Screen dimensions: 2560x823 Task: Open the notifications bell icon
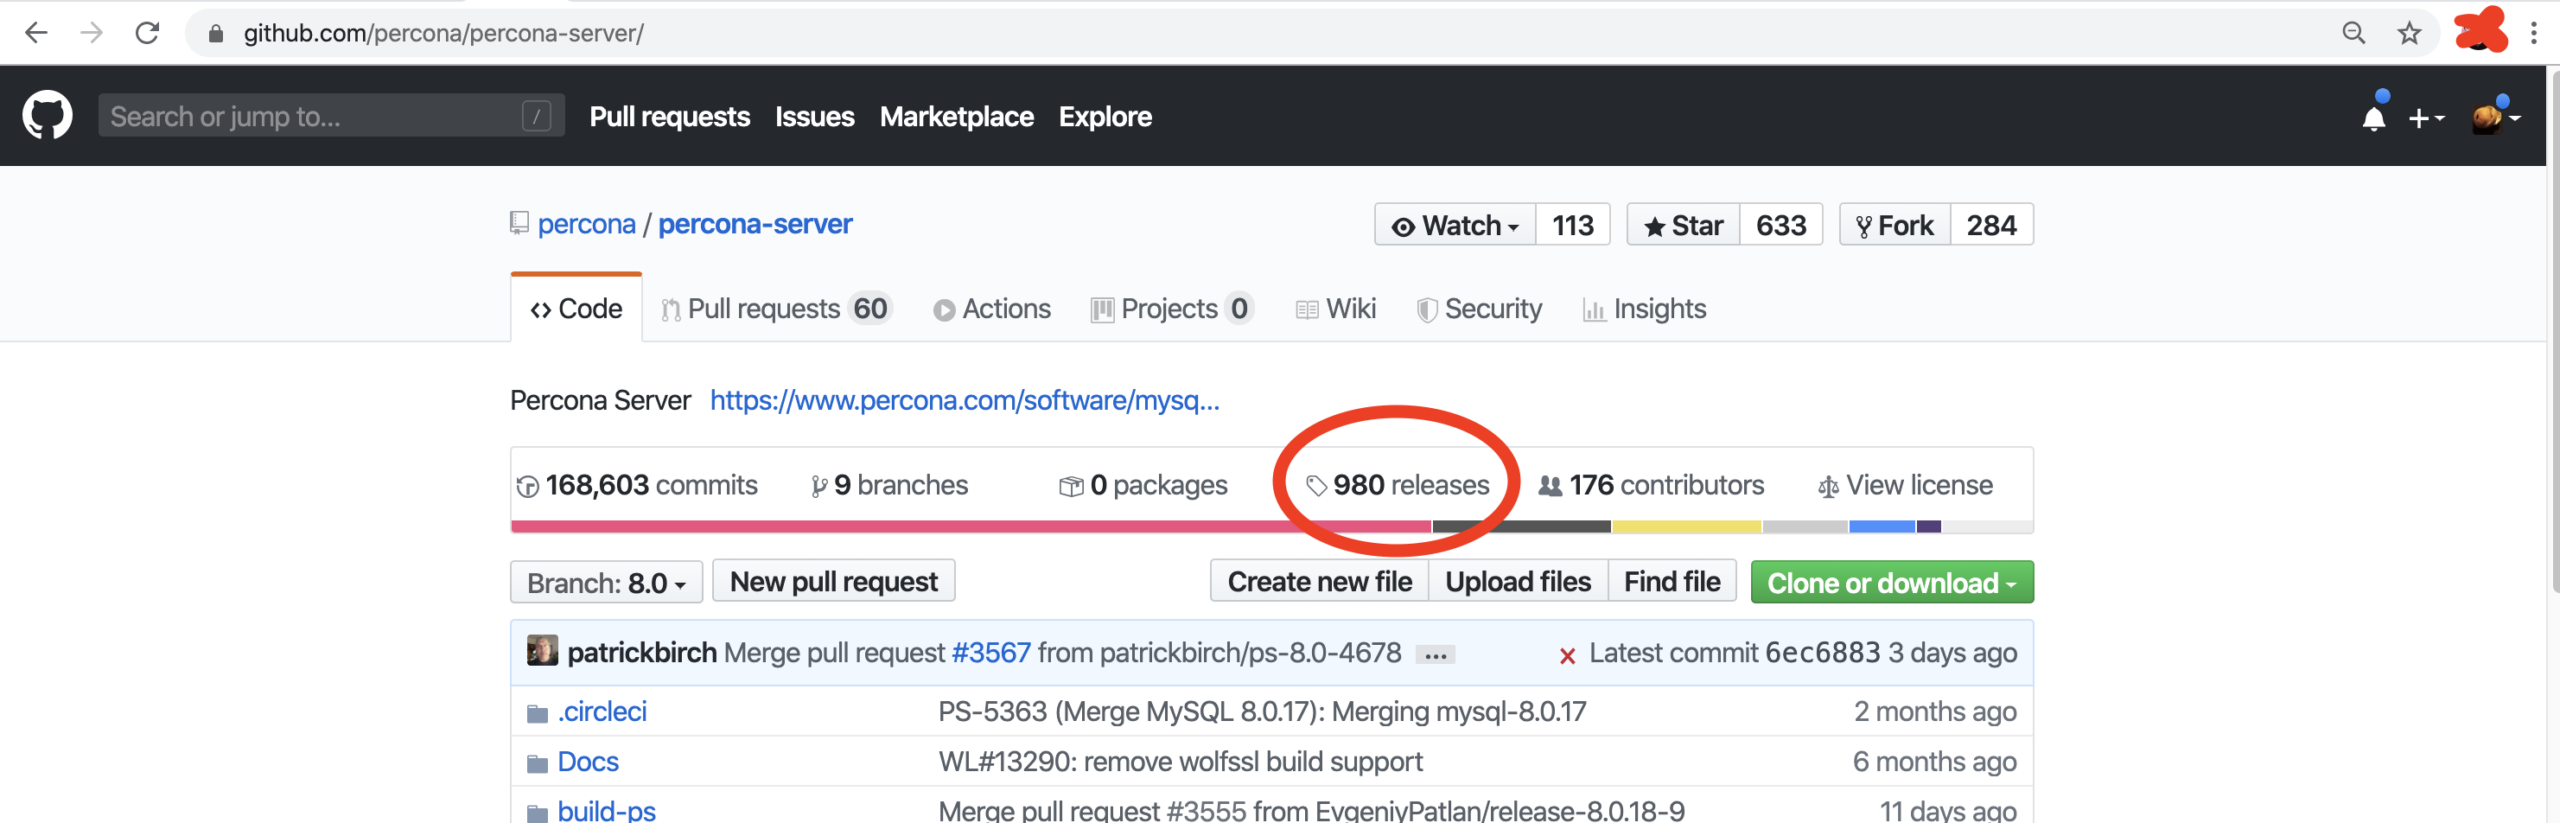(x=2373, y=118)
